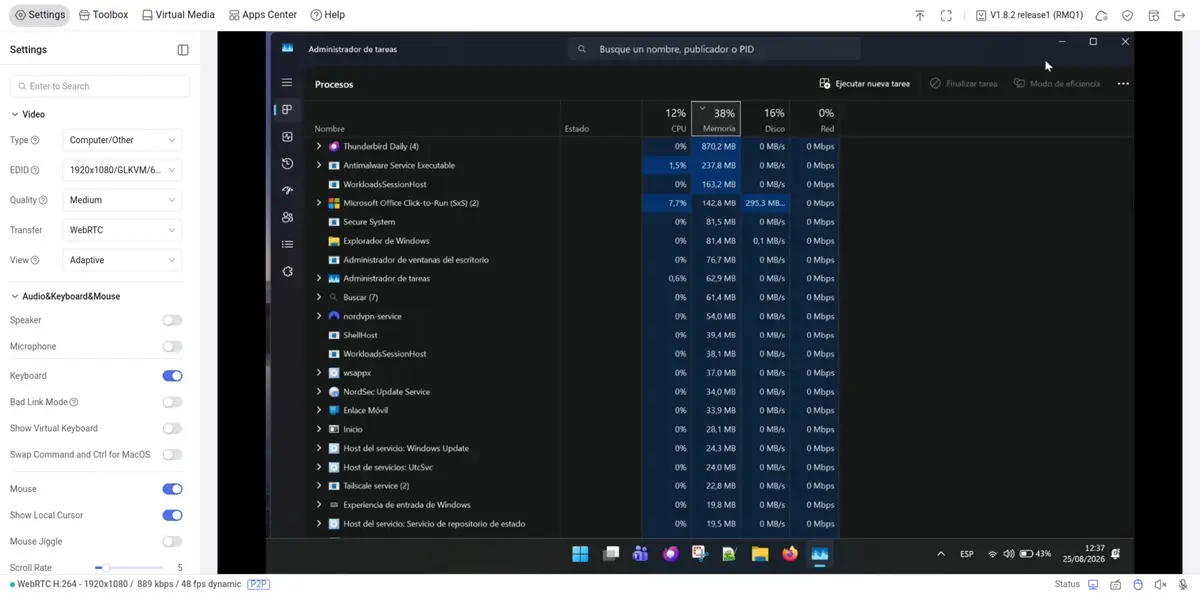Toggle Swap Command and Ctrl for MacOS
Image resolution: width=1200 pixels, height=594 pixels.
click(172, 454)
